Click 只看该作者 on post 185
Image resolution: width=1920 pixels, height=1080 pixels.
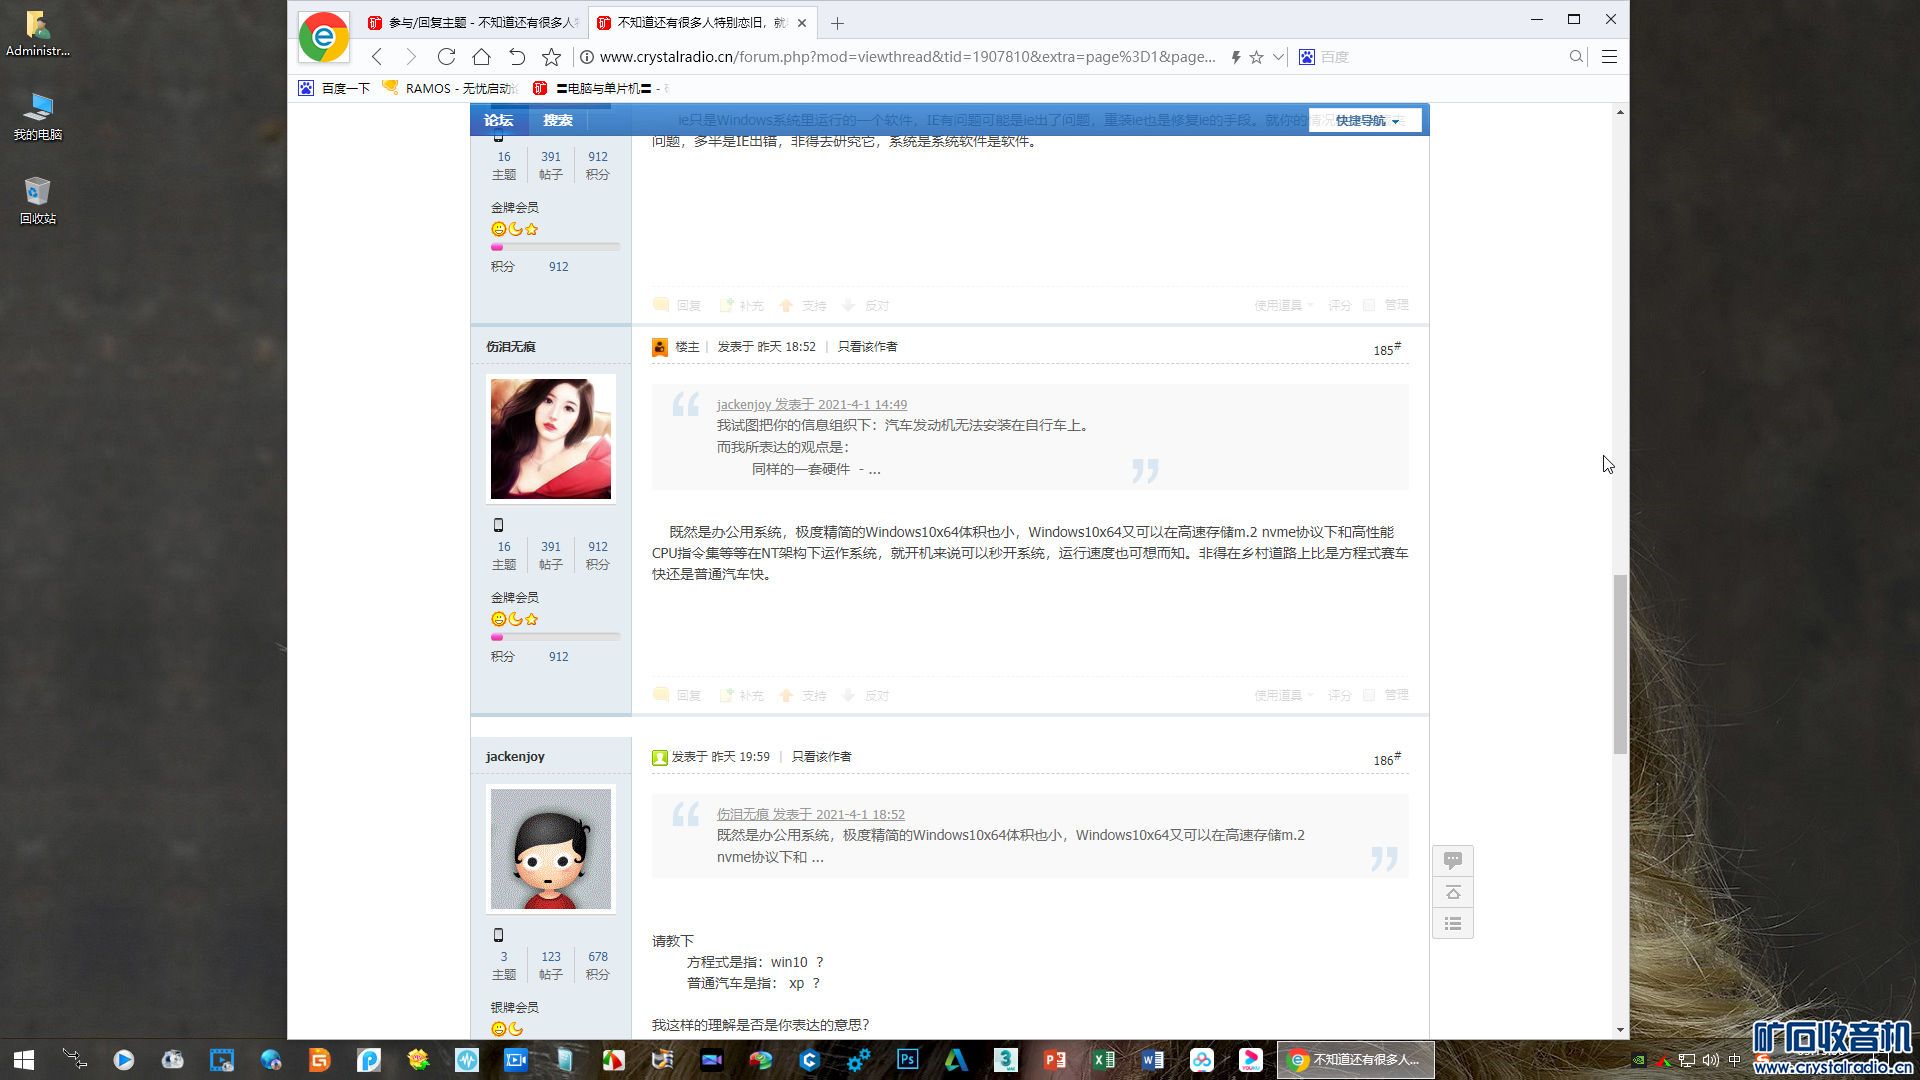point(867,347)
